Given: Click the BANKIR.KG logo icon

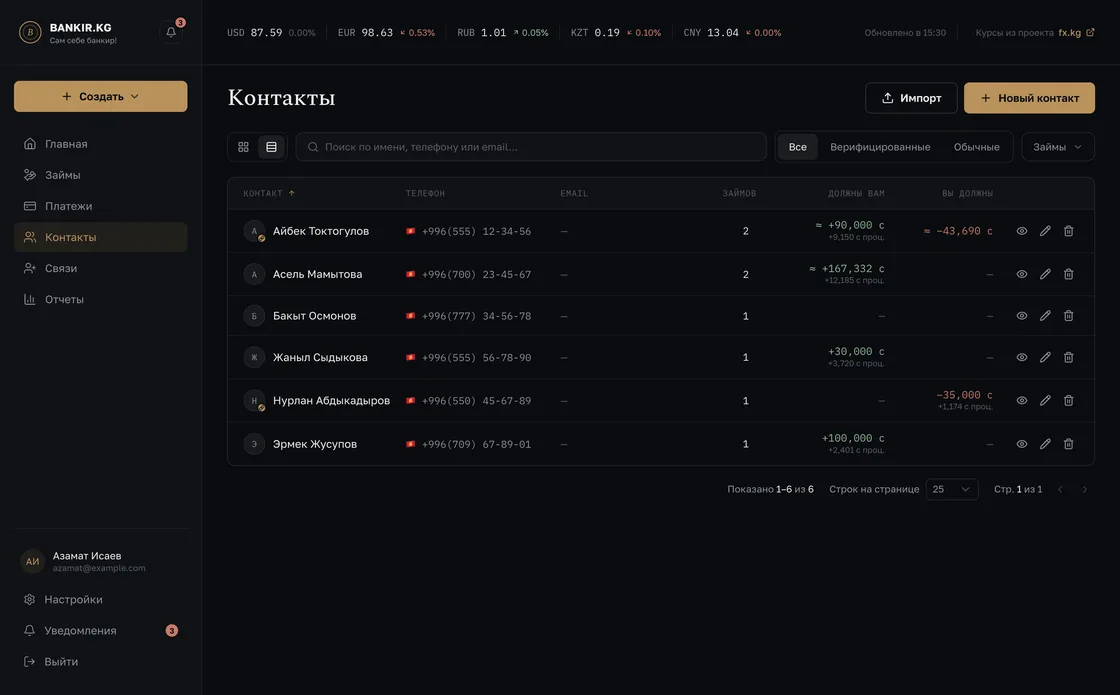Looking at the screenshot, I should click(30, 32).
